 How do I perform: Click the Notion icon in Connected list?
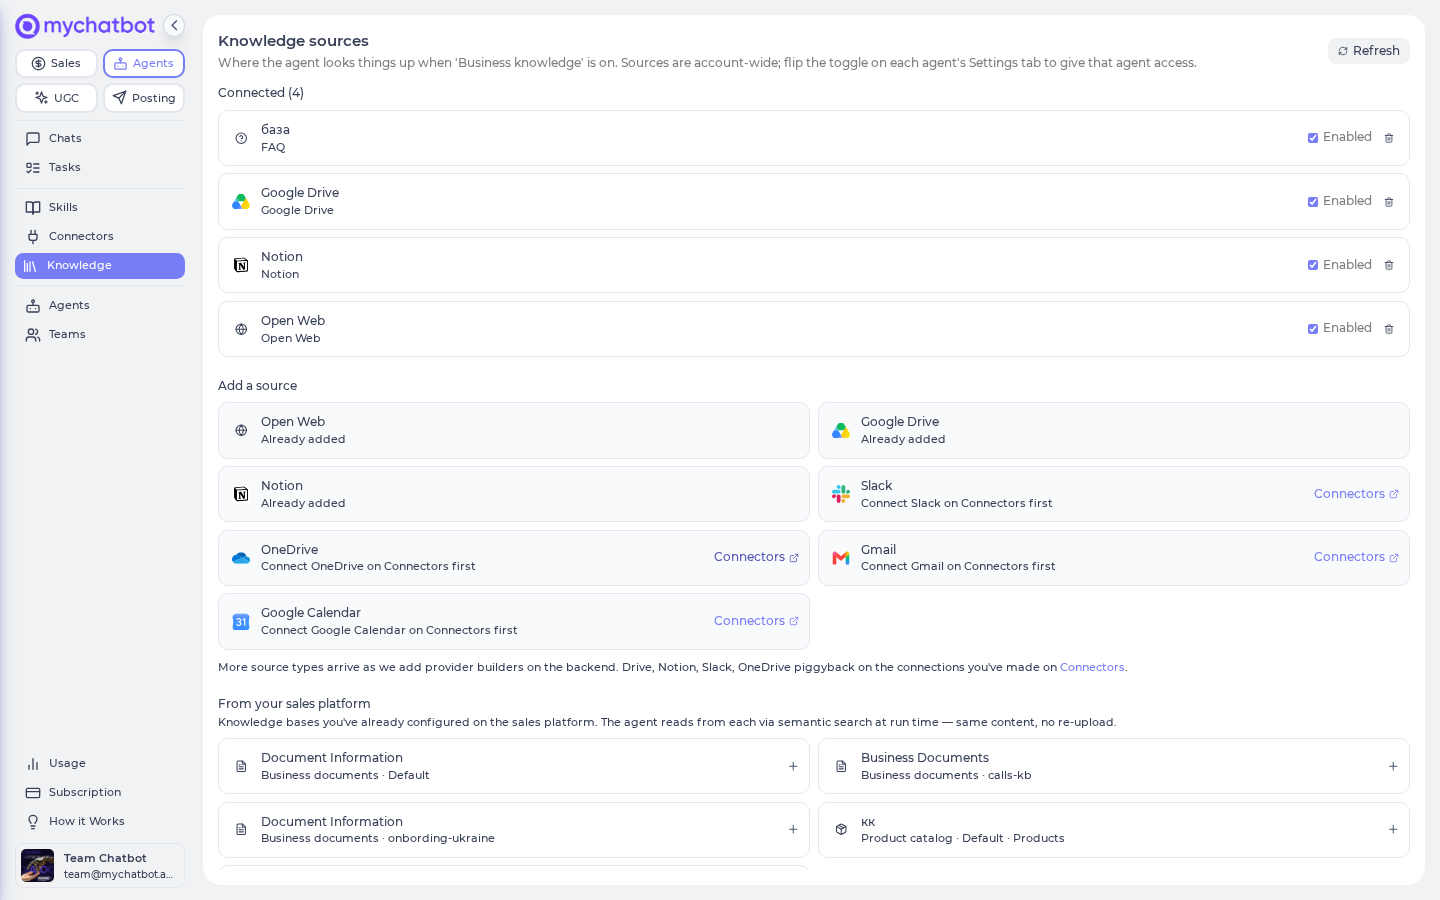coord(241,265)
